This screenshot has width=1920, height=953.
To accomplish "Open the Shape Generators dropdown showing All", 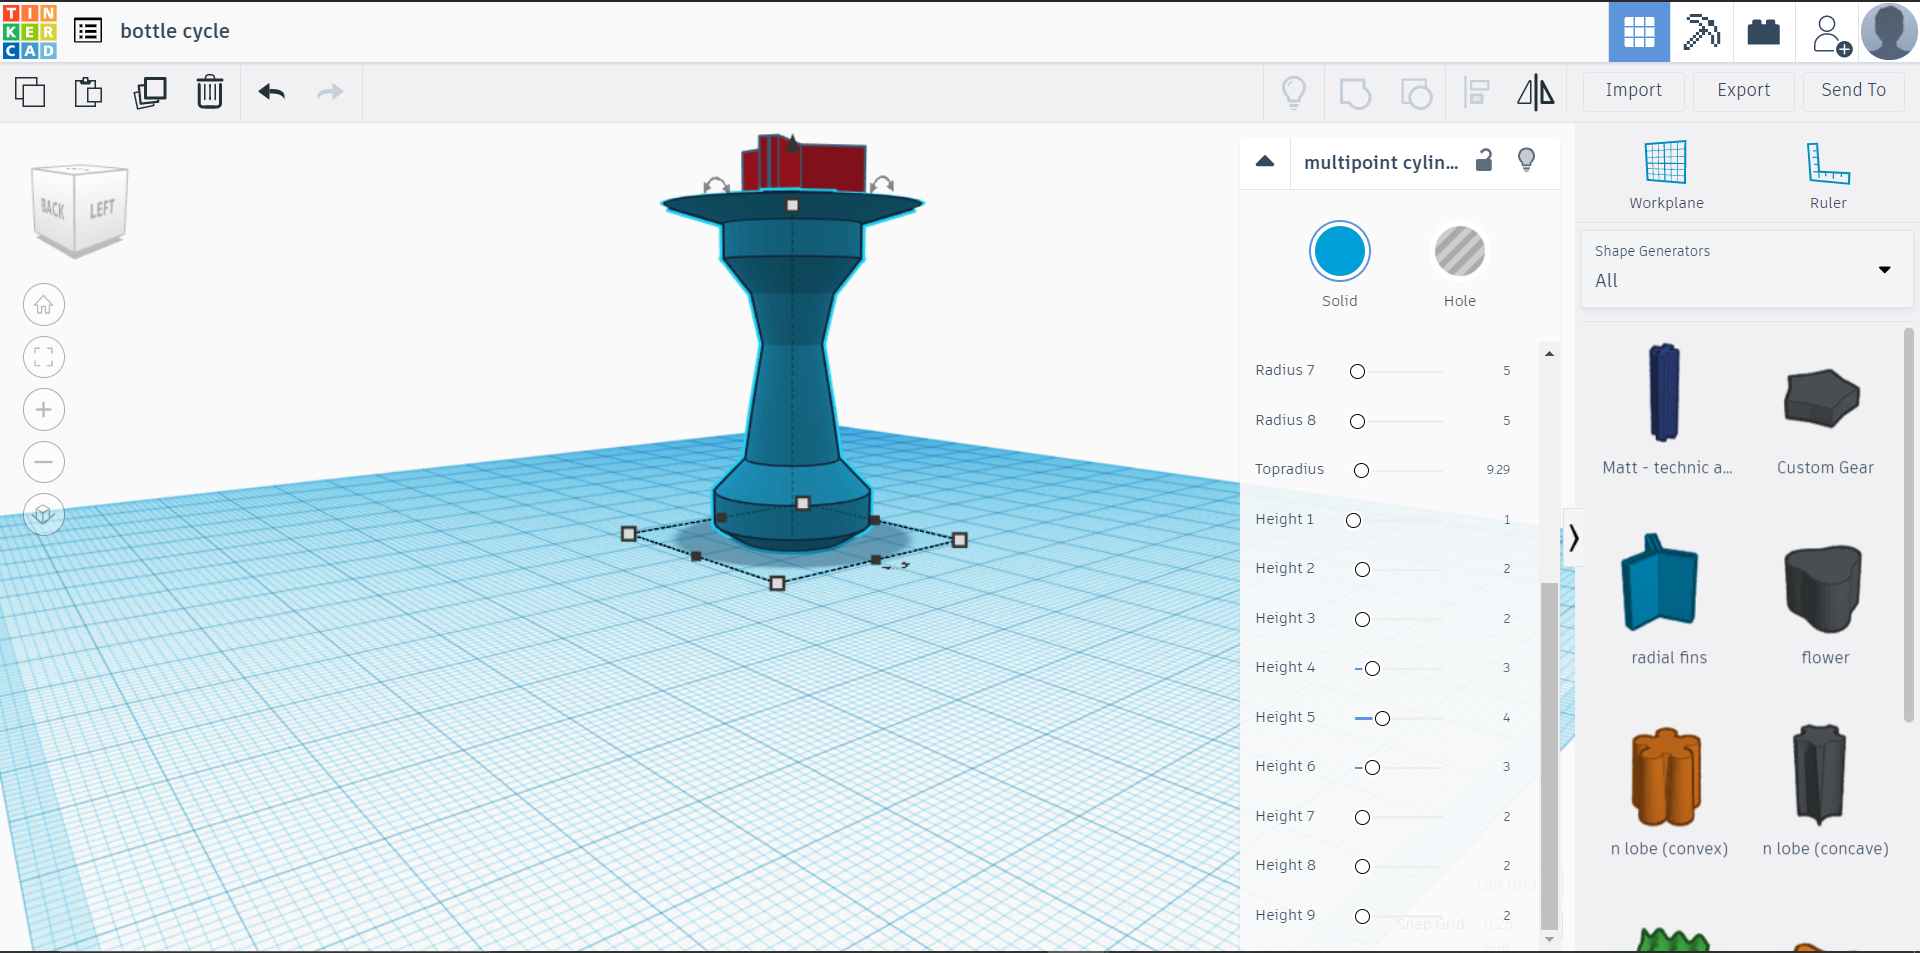I will click(1744, 281).
